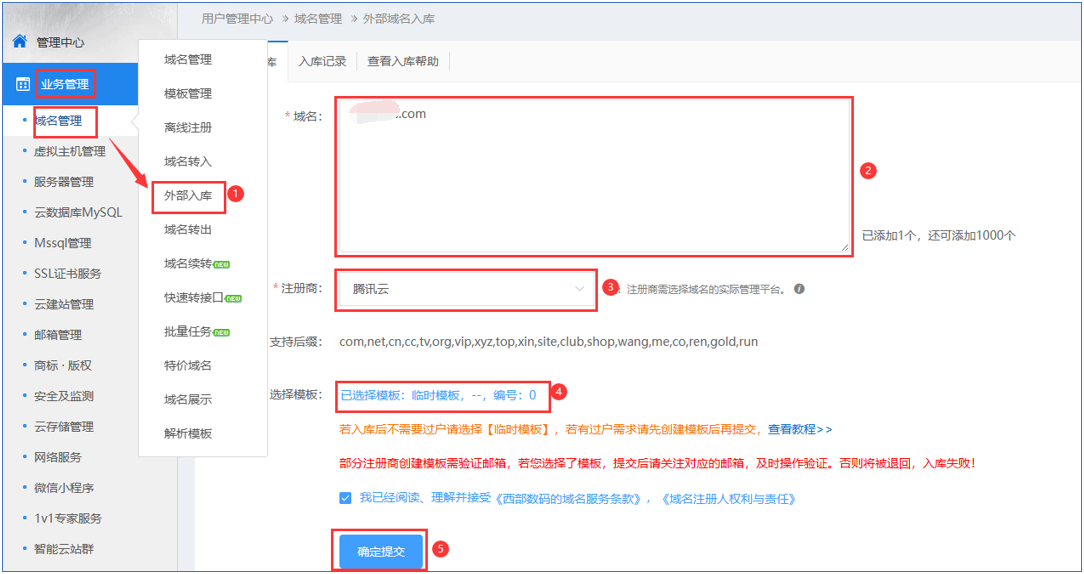Toggle the service terms agreement checkbox
The image size is (1084, 574).
coord(345,498)
